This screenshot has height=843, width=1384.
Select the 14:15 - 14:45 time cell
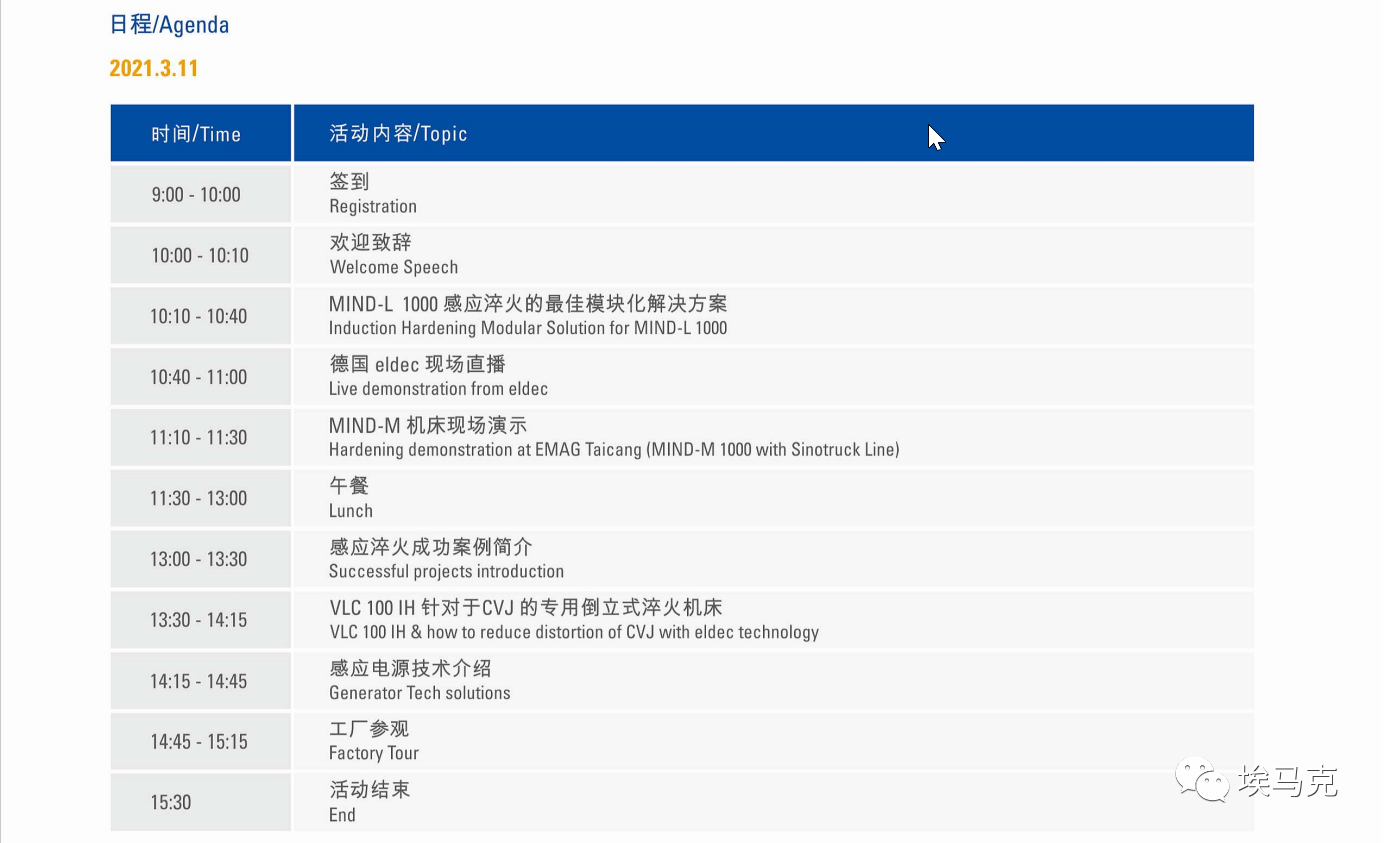pos(200,681)
